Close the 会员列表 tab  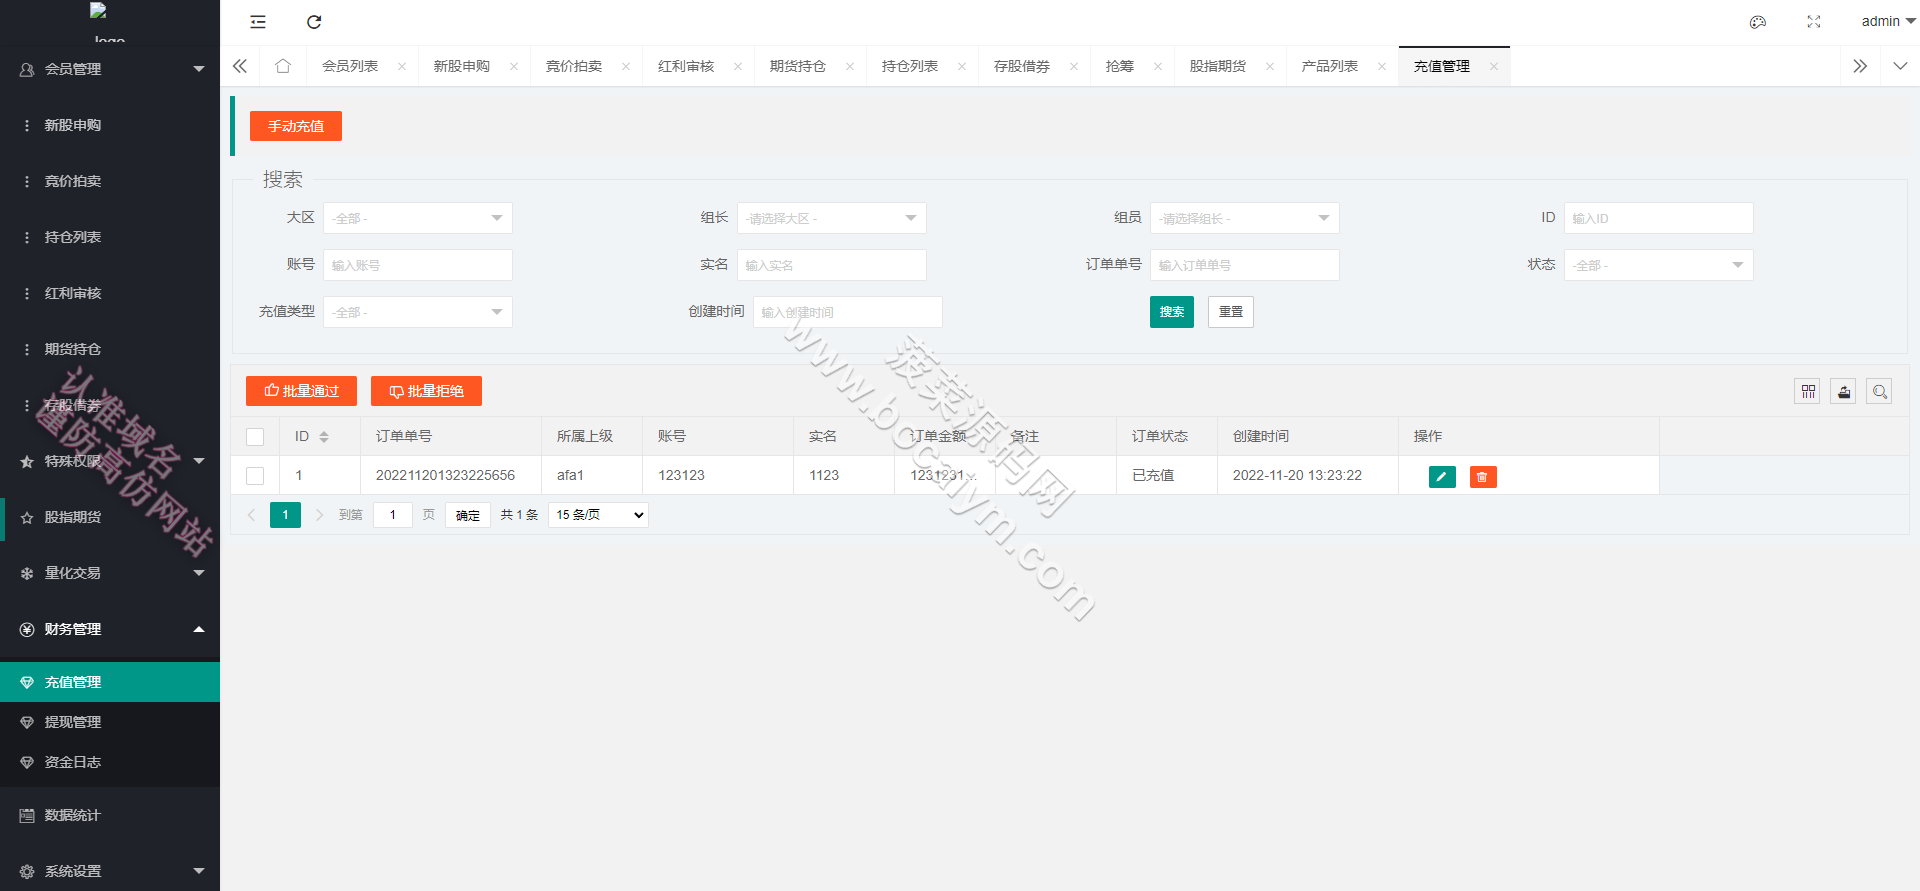click(x=402, y=67)
